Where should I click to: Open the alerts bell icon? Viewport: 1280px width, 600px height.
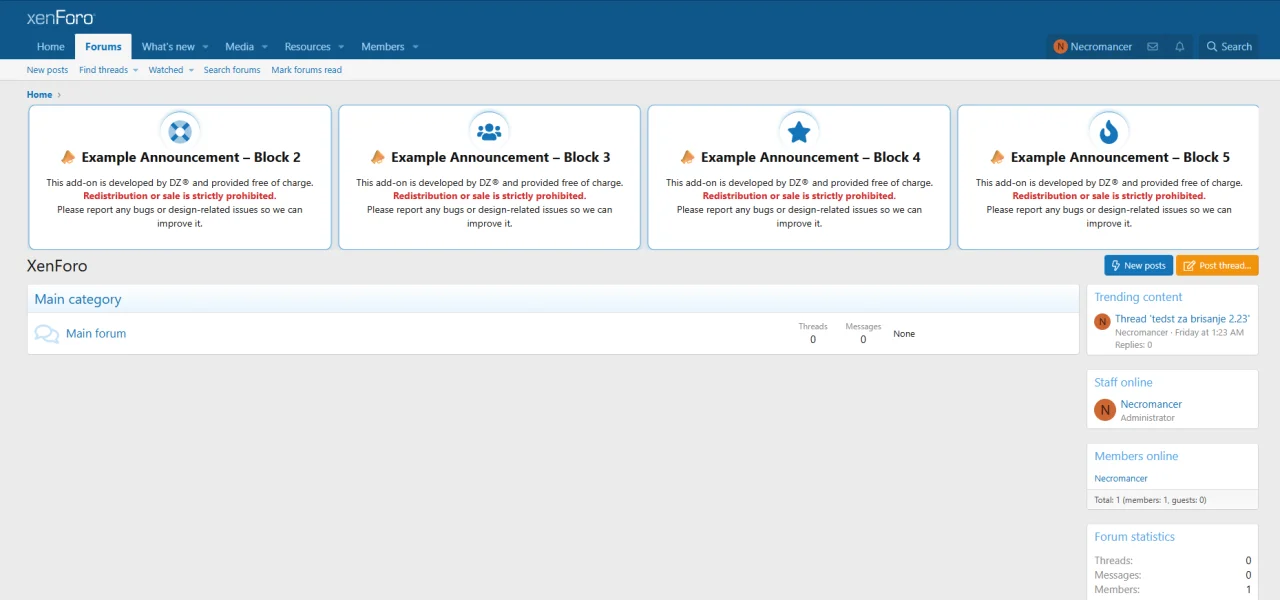pos(1180,47)
